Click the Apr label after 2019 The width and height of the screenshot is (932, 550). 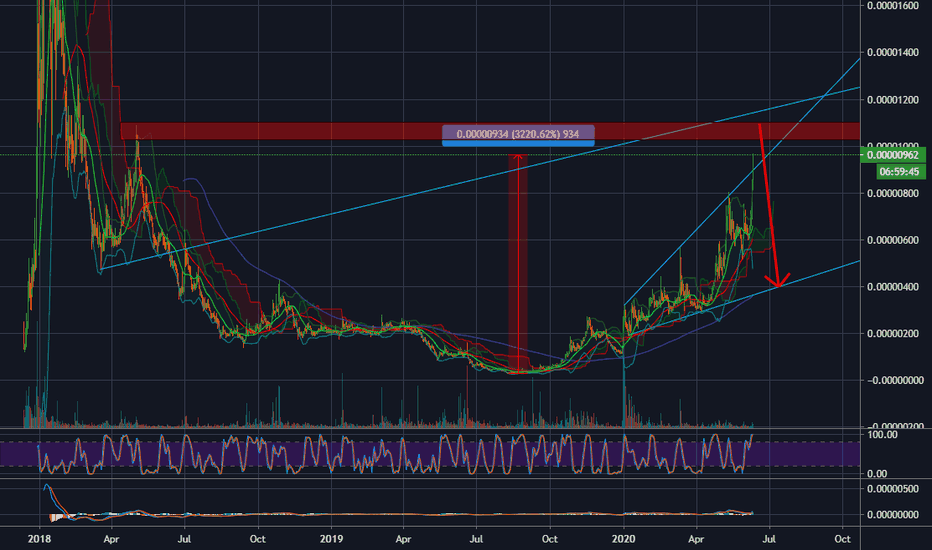[403, 539]
